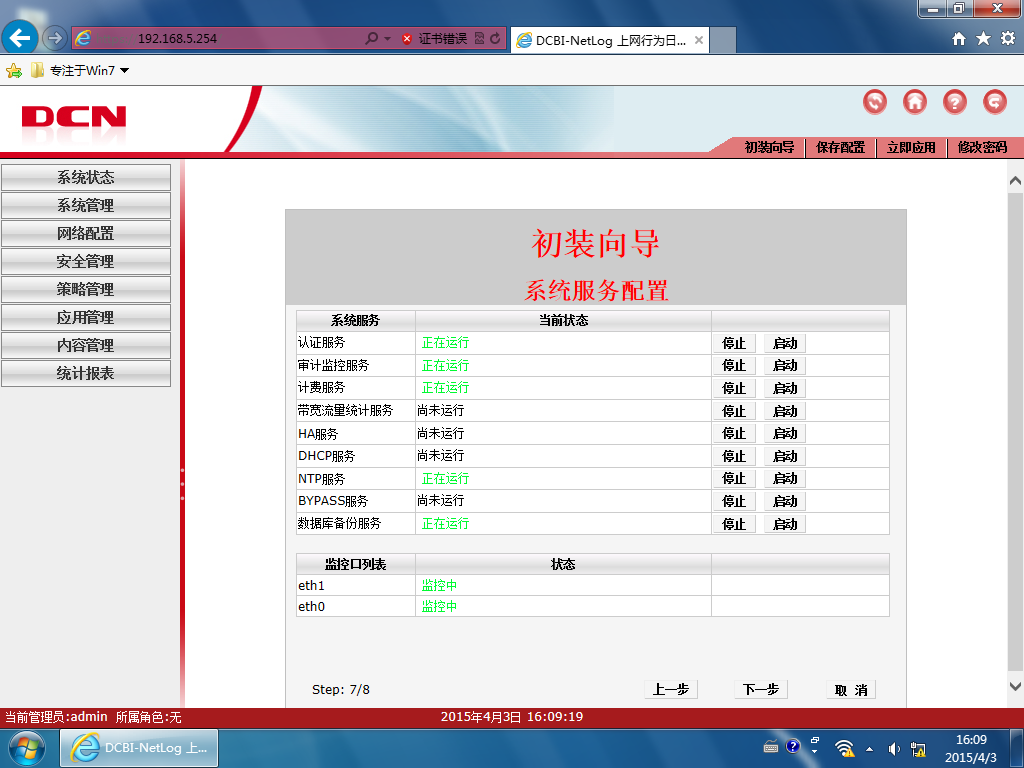1024x768 pixels.
Task: Click the 证书错误 certificate error indicator
Action: (x=434, y=39)
